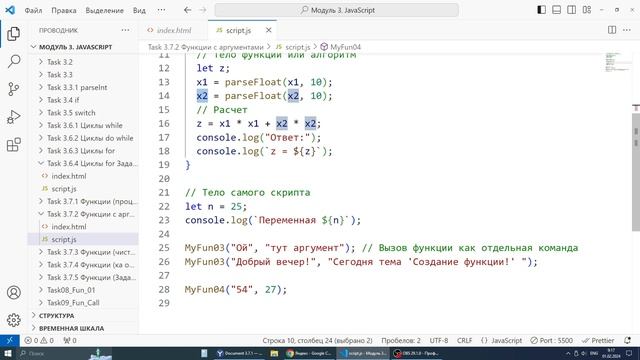This screenshot has width=640, height=360.
Task: Open the Source Control view
Action: click(x=13, y=89)
